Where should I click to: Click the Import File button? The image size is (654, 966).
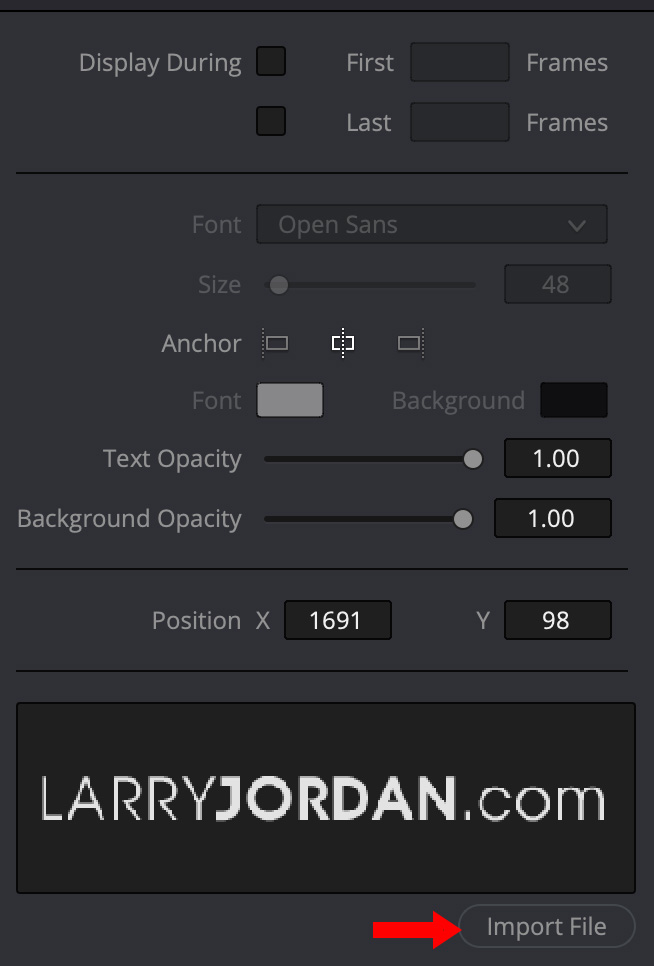[x=546, y=927]
